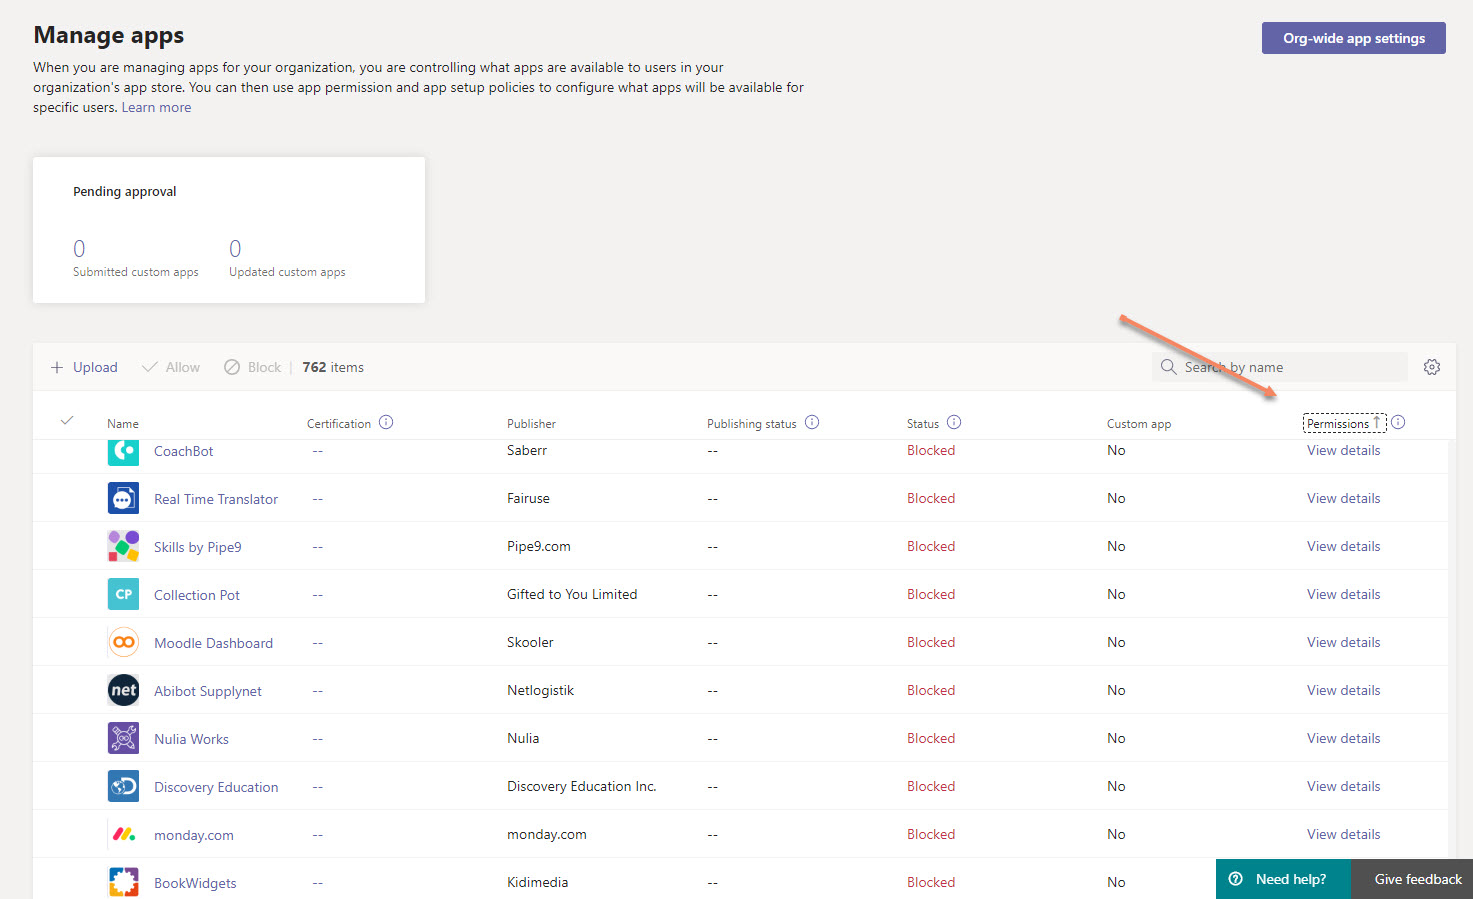View details for Real Time Translator
Viewport: 1473px width, 899px height.
tap(1343, 498)
